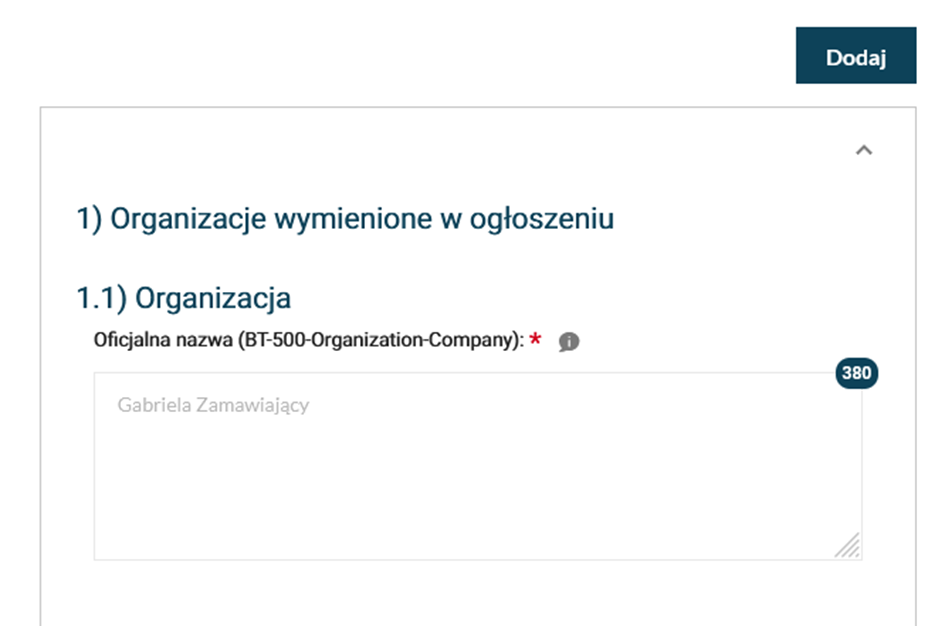This screenshot has height=626, width=945.
Task: Open the info tooltip beside Oficjalna nazwa
Action: pyautogui.click(x=569, y=342)
